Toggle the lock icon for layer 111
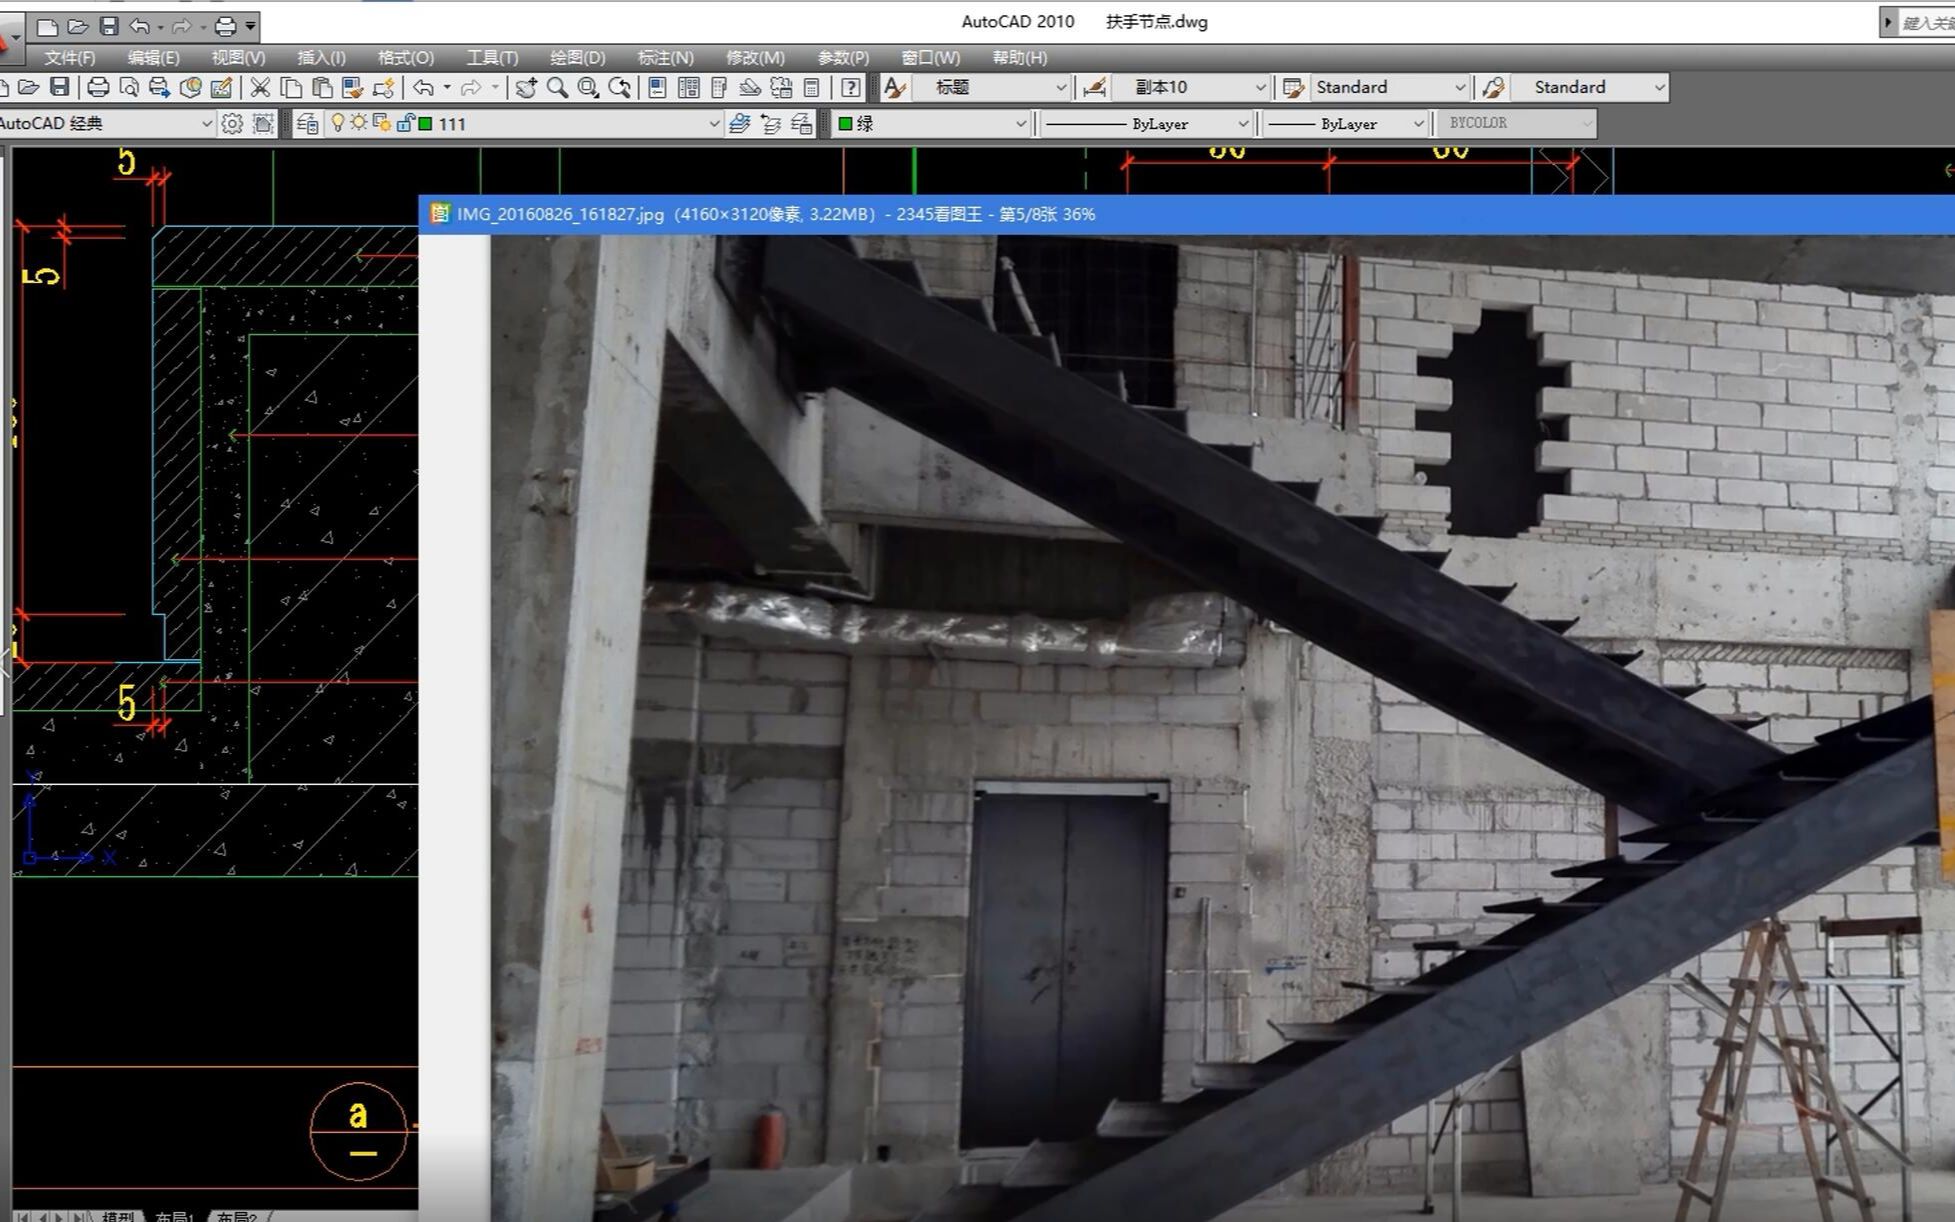The height and width of the screenshot is (1222, 1955). (x=404, y=123)
